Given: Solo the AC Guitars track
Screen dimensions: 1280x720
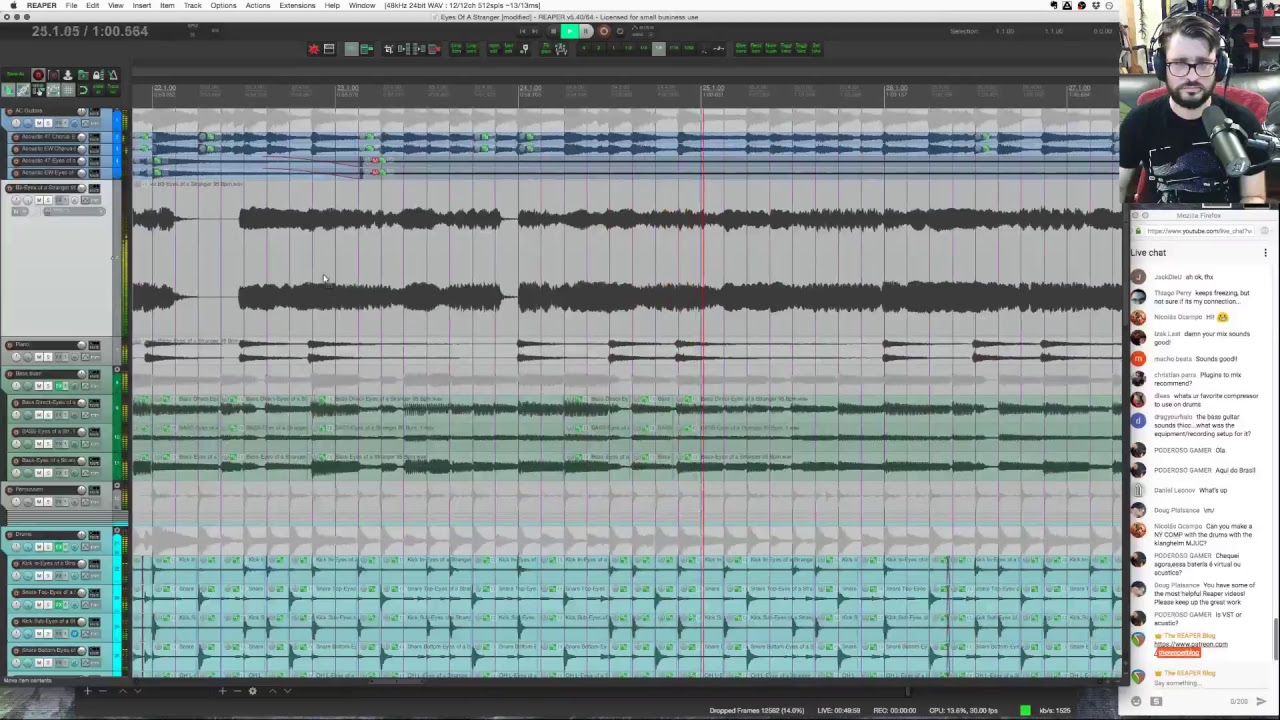Looking at the screenshot, I should [48, 123].
